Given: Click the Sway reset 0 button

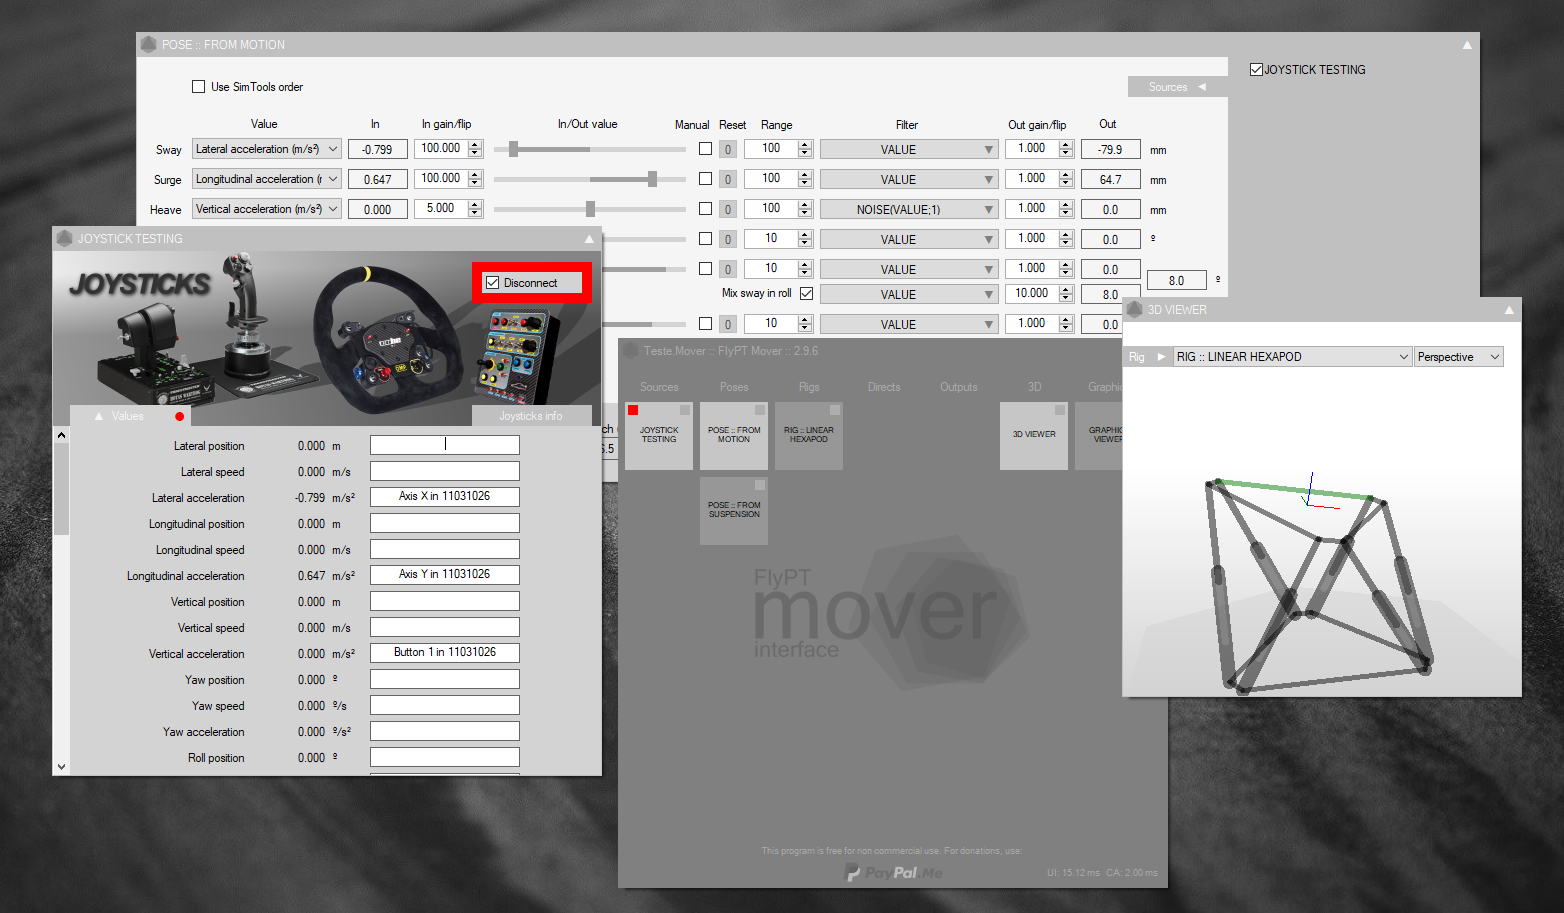Looking at the screenshot, I should click(x=728, y=150).
